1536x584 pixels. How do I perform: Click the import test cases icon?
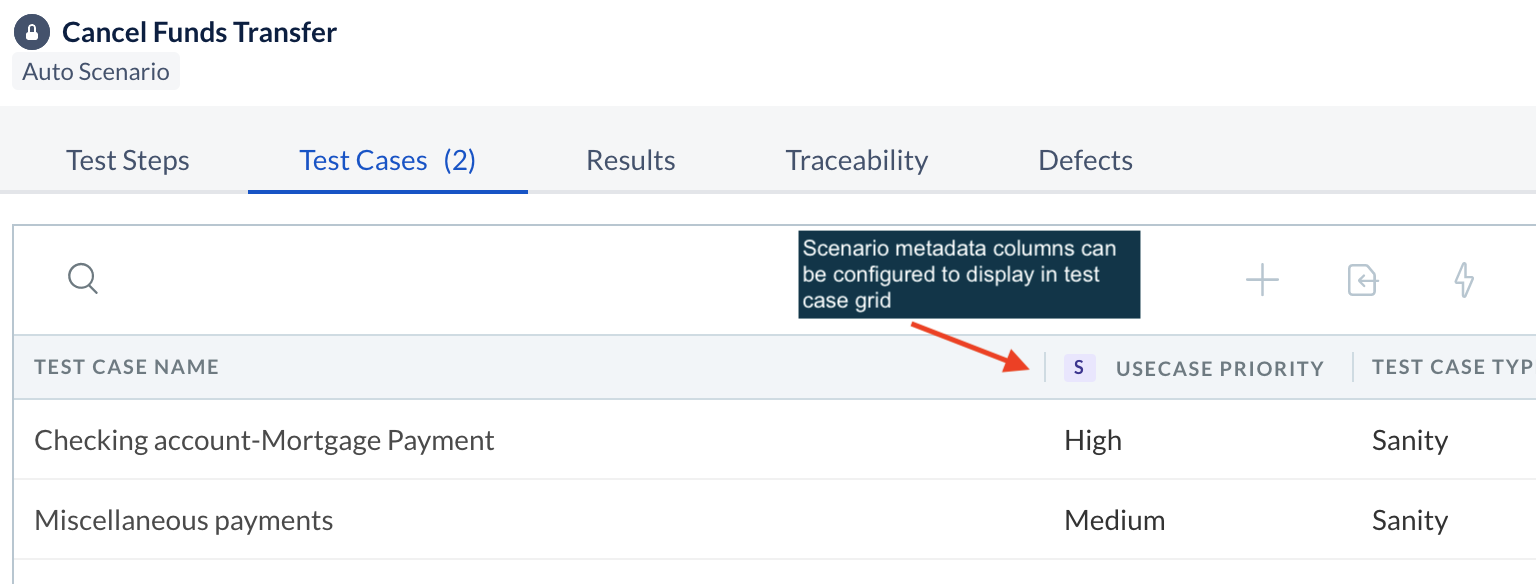[x=1363, y=280]
